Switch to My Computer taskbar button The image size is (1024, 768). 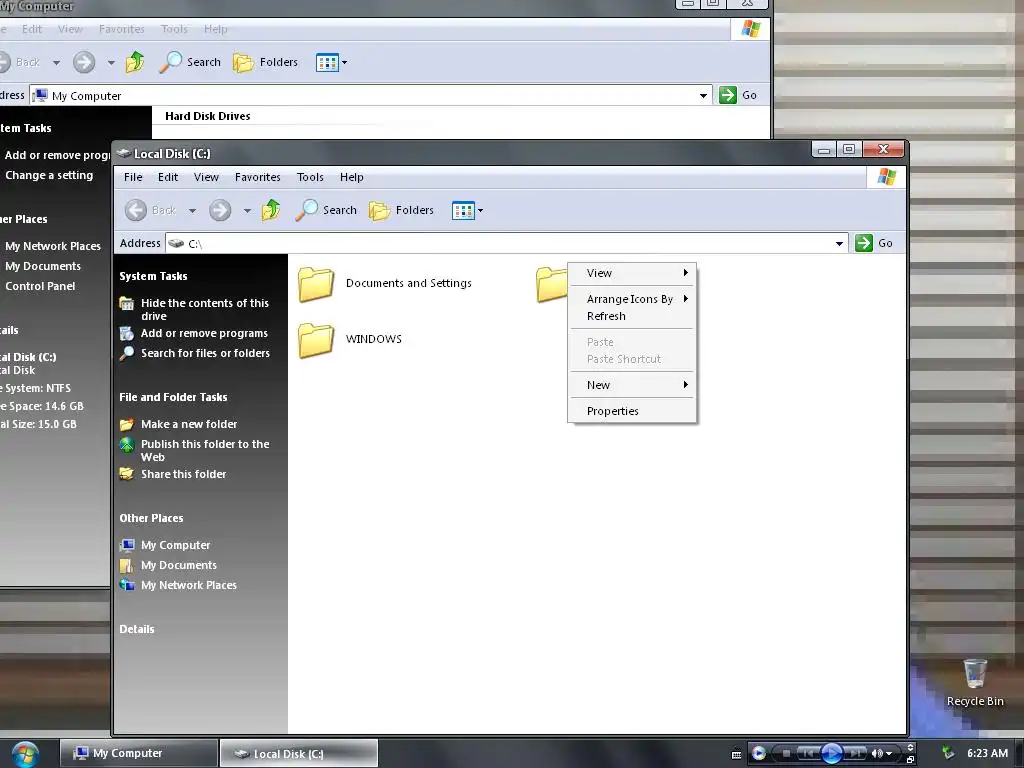(138, 754)
